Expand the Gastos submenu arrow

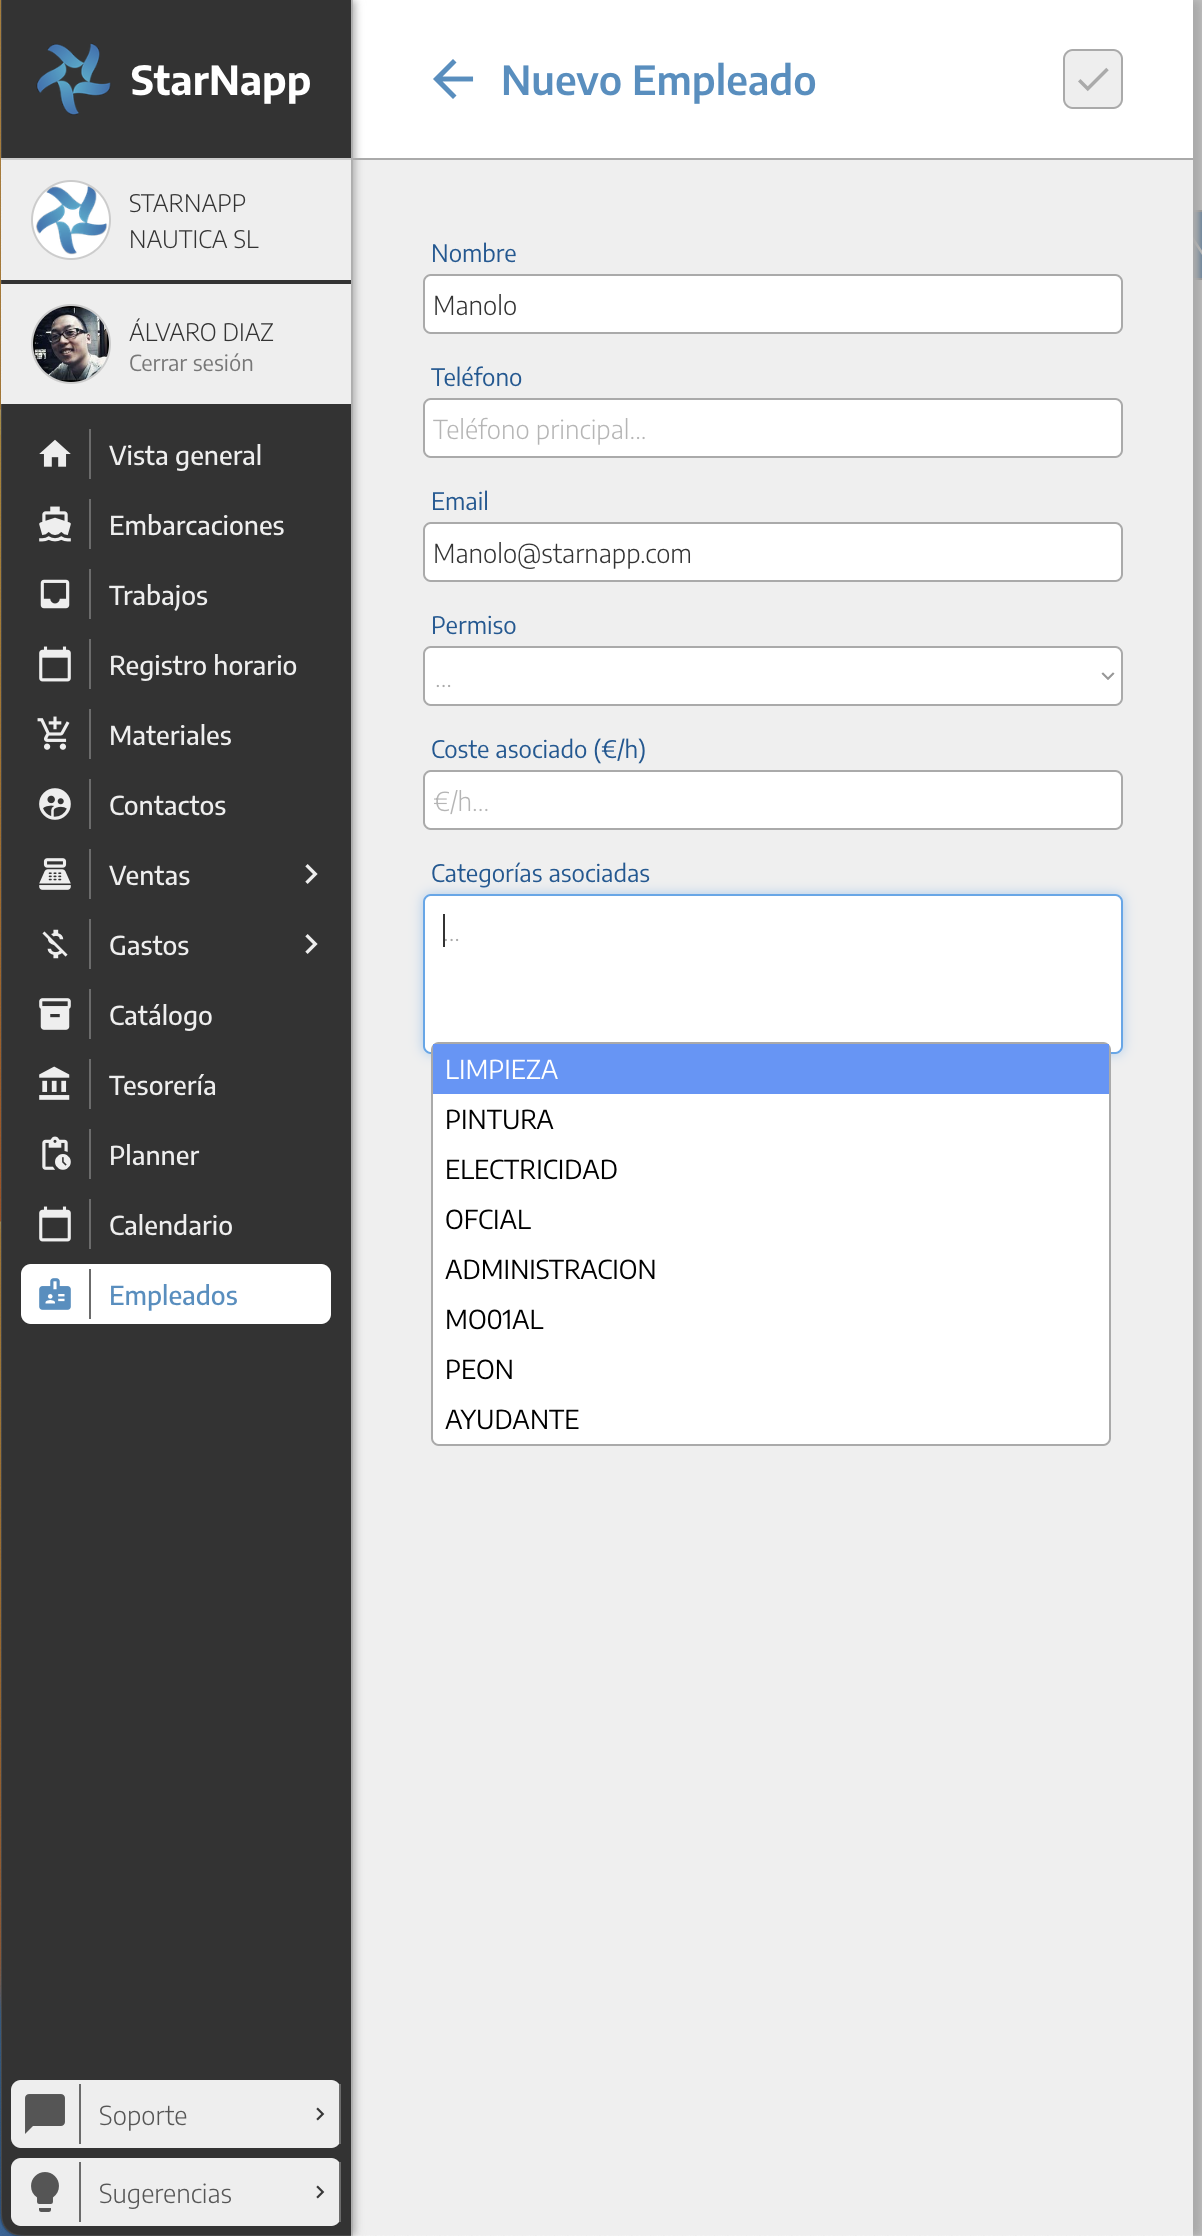click(x=311, y=945)
